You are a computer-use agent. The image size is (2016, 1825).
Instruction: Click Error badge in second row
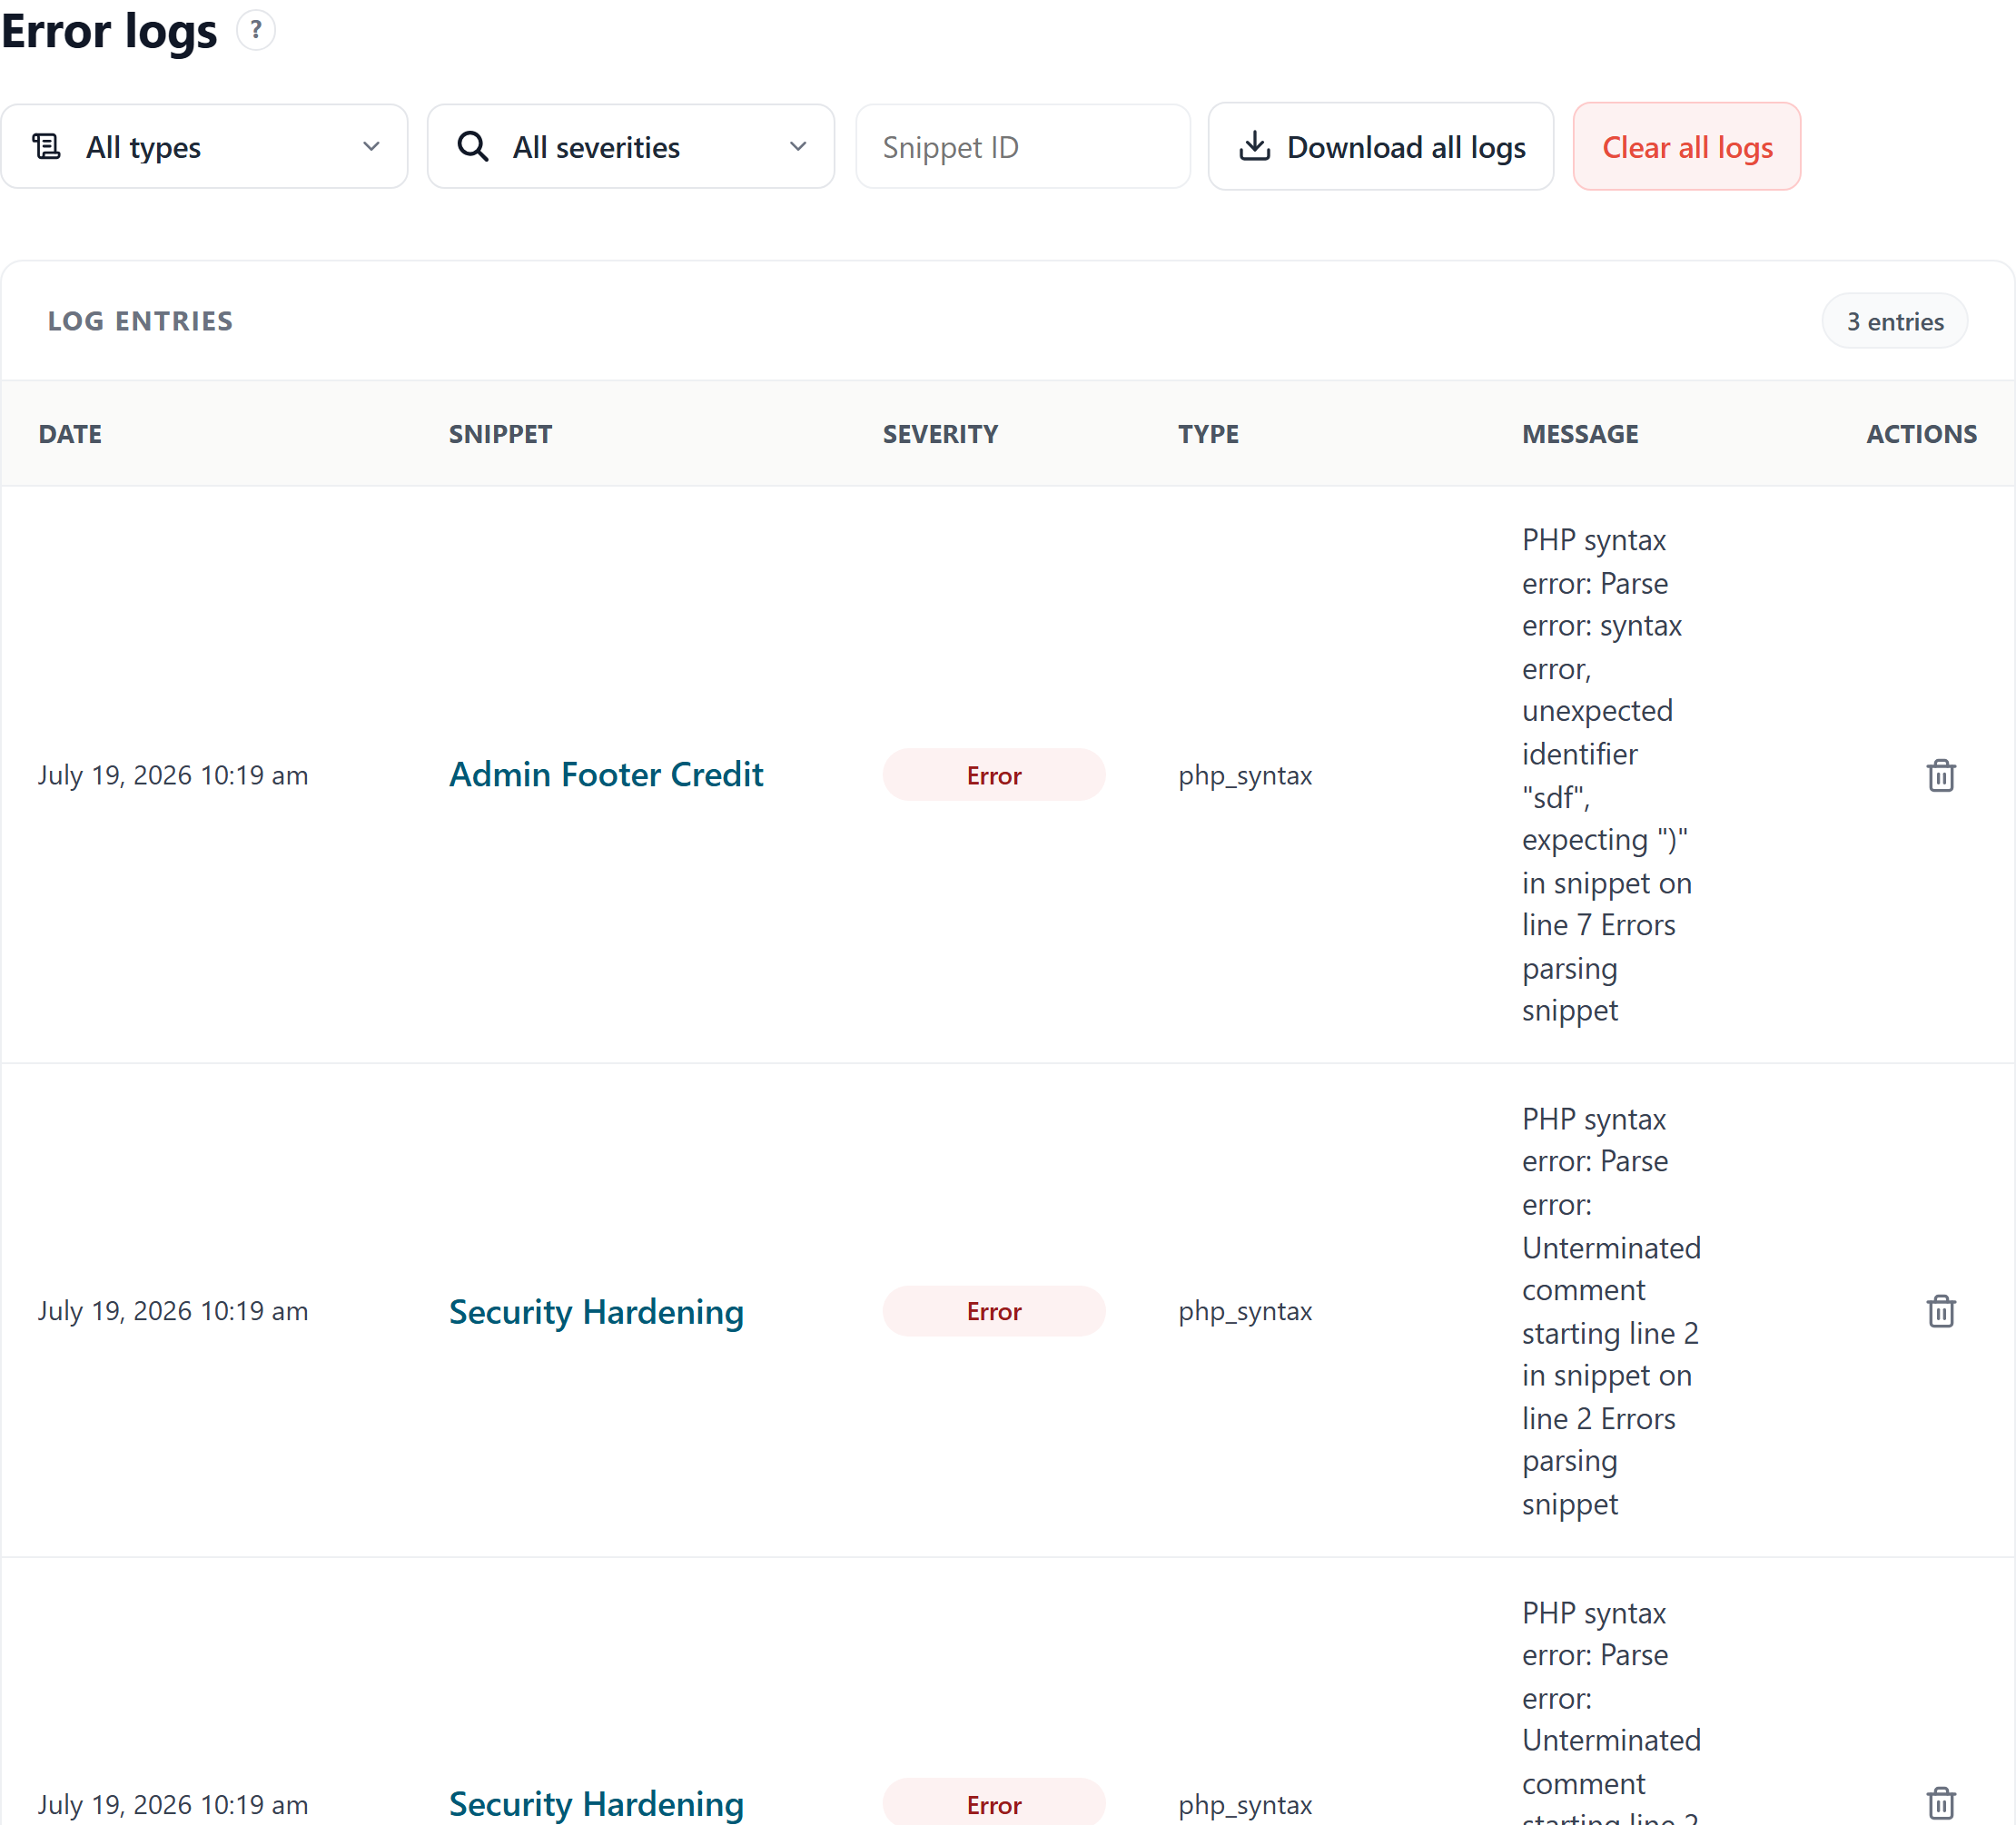tap(994, 1311)
